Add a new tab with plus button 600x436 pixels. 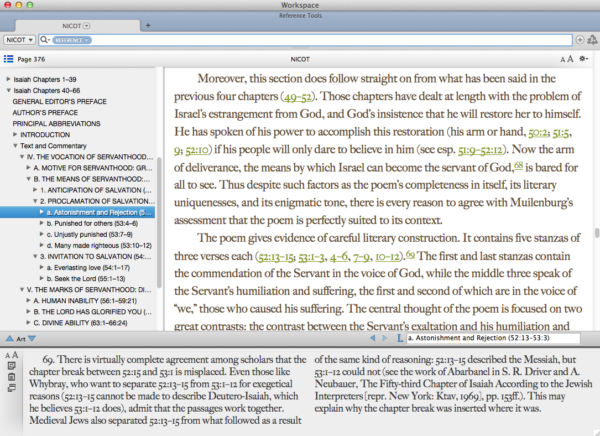148,26
